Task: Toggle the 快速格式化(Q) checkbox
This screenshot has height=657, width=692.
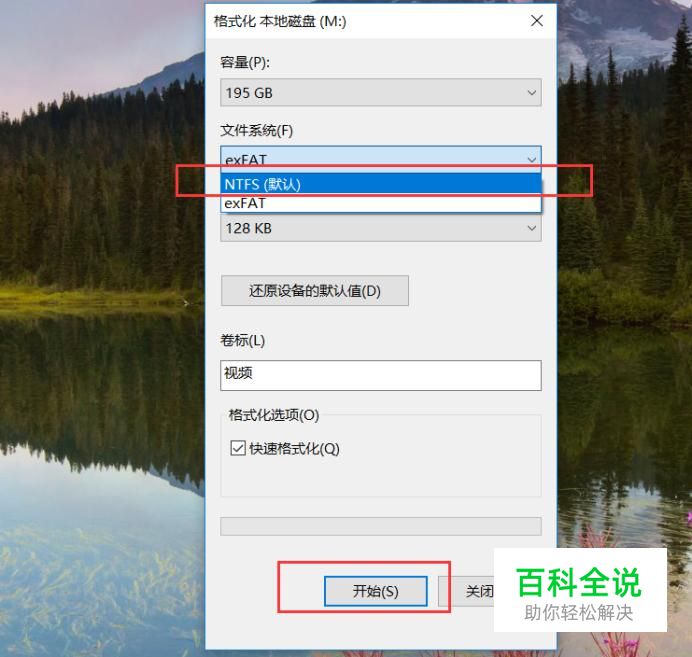Action: (238, 448)
